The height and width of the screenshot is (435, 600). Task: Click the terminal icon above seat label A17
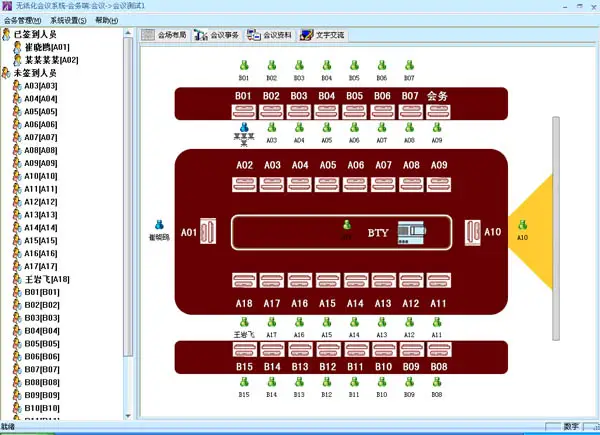[x=272, y=280]
